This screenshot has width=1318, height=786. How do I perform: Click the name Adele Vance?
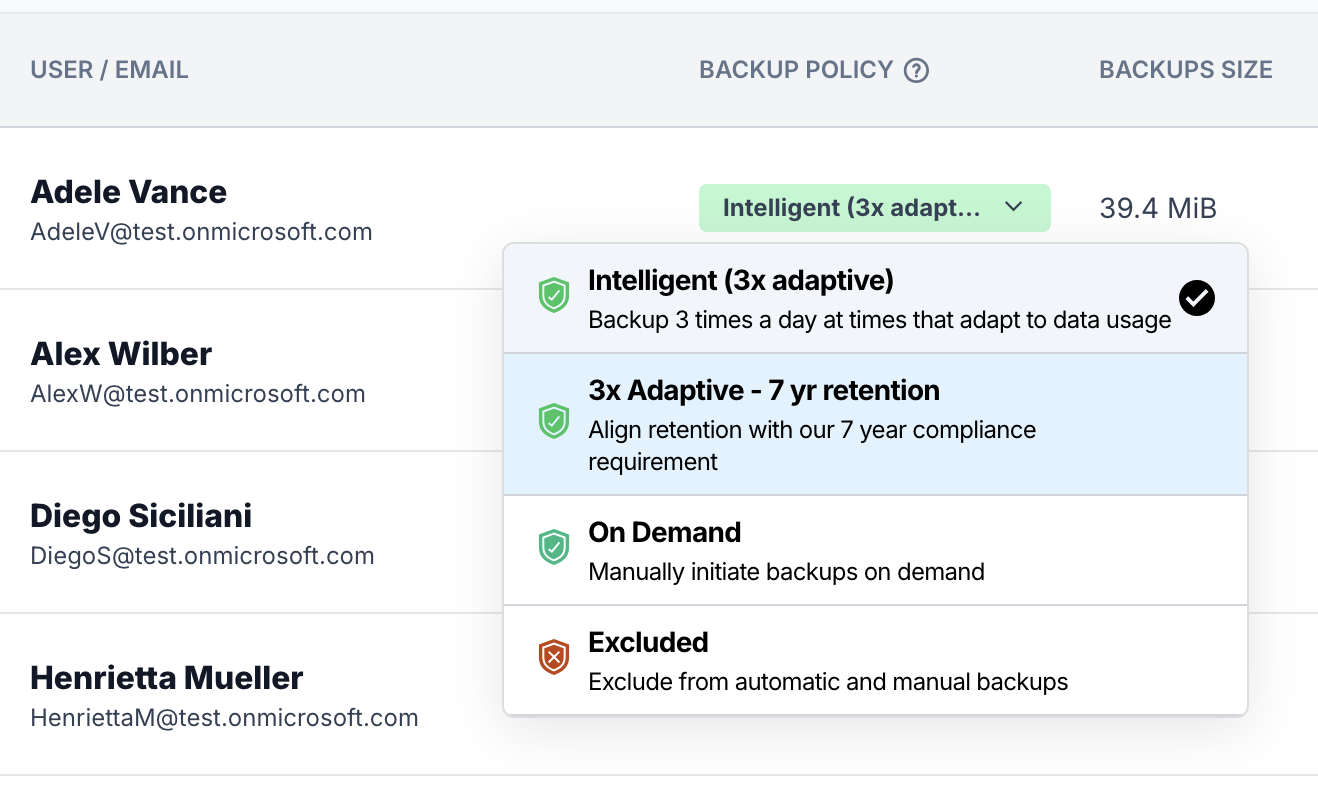click(x=129, y=191)
